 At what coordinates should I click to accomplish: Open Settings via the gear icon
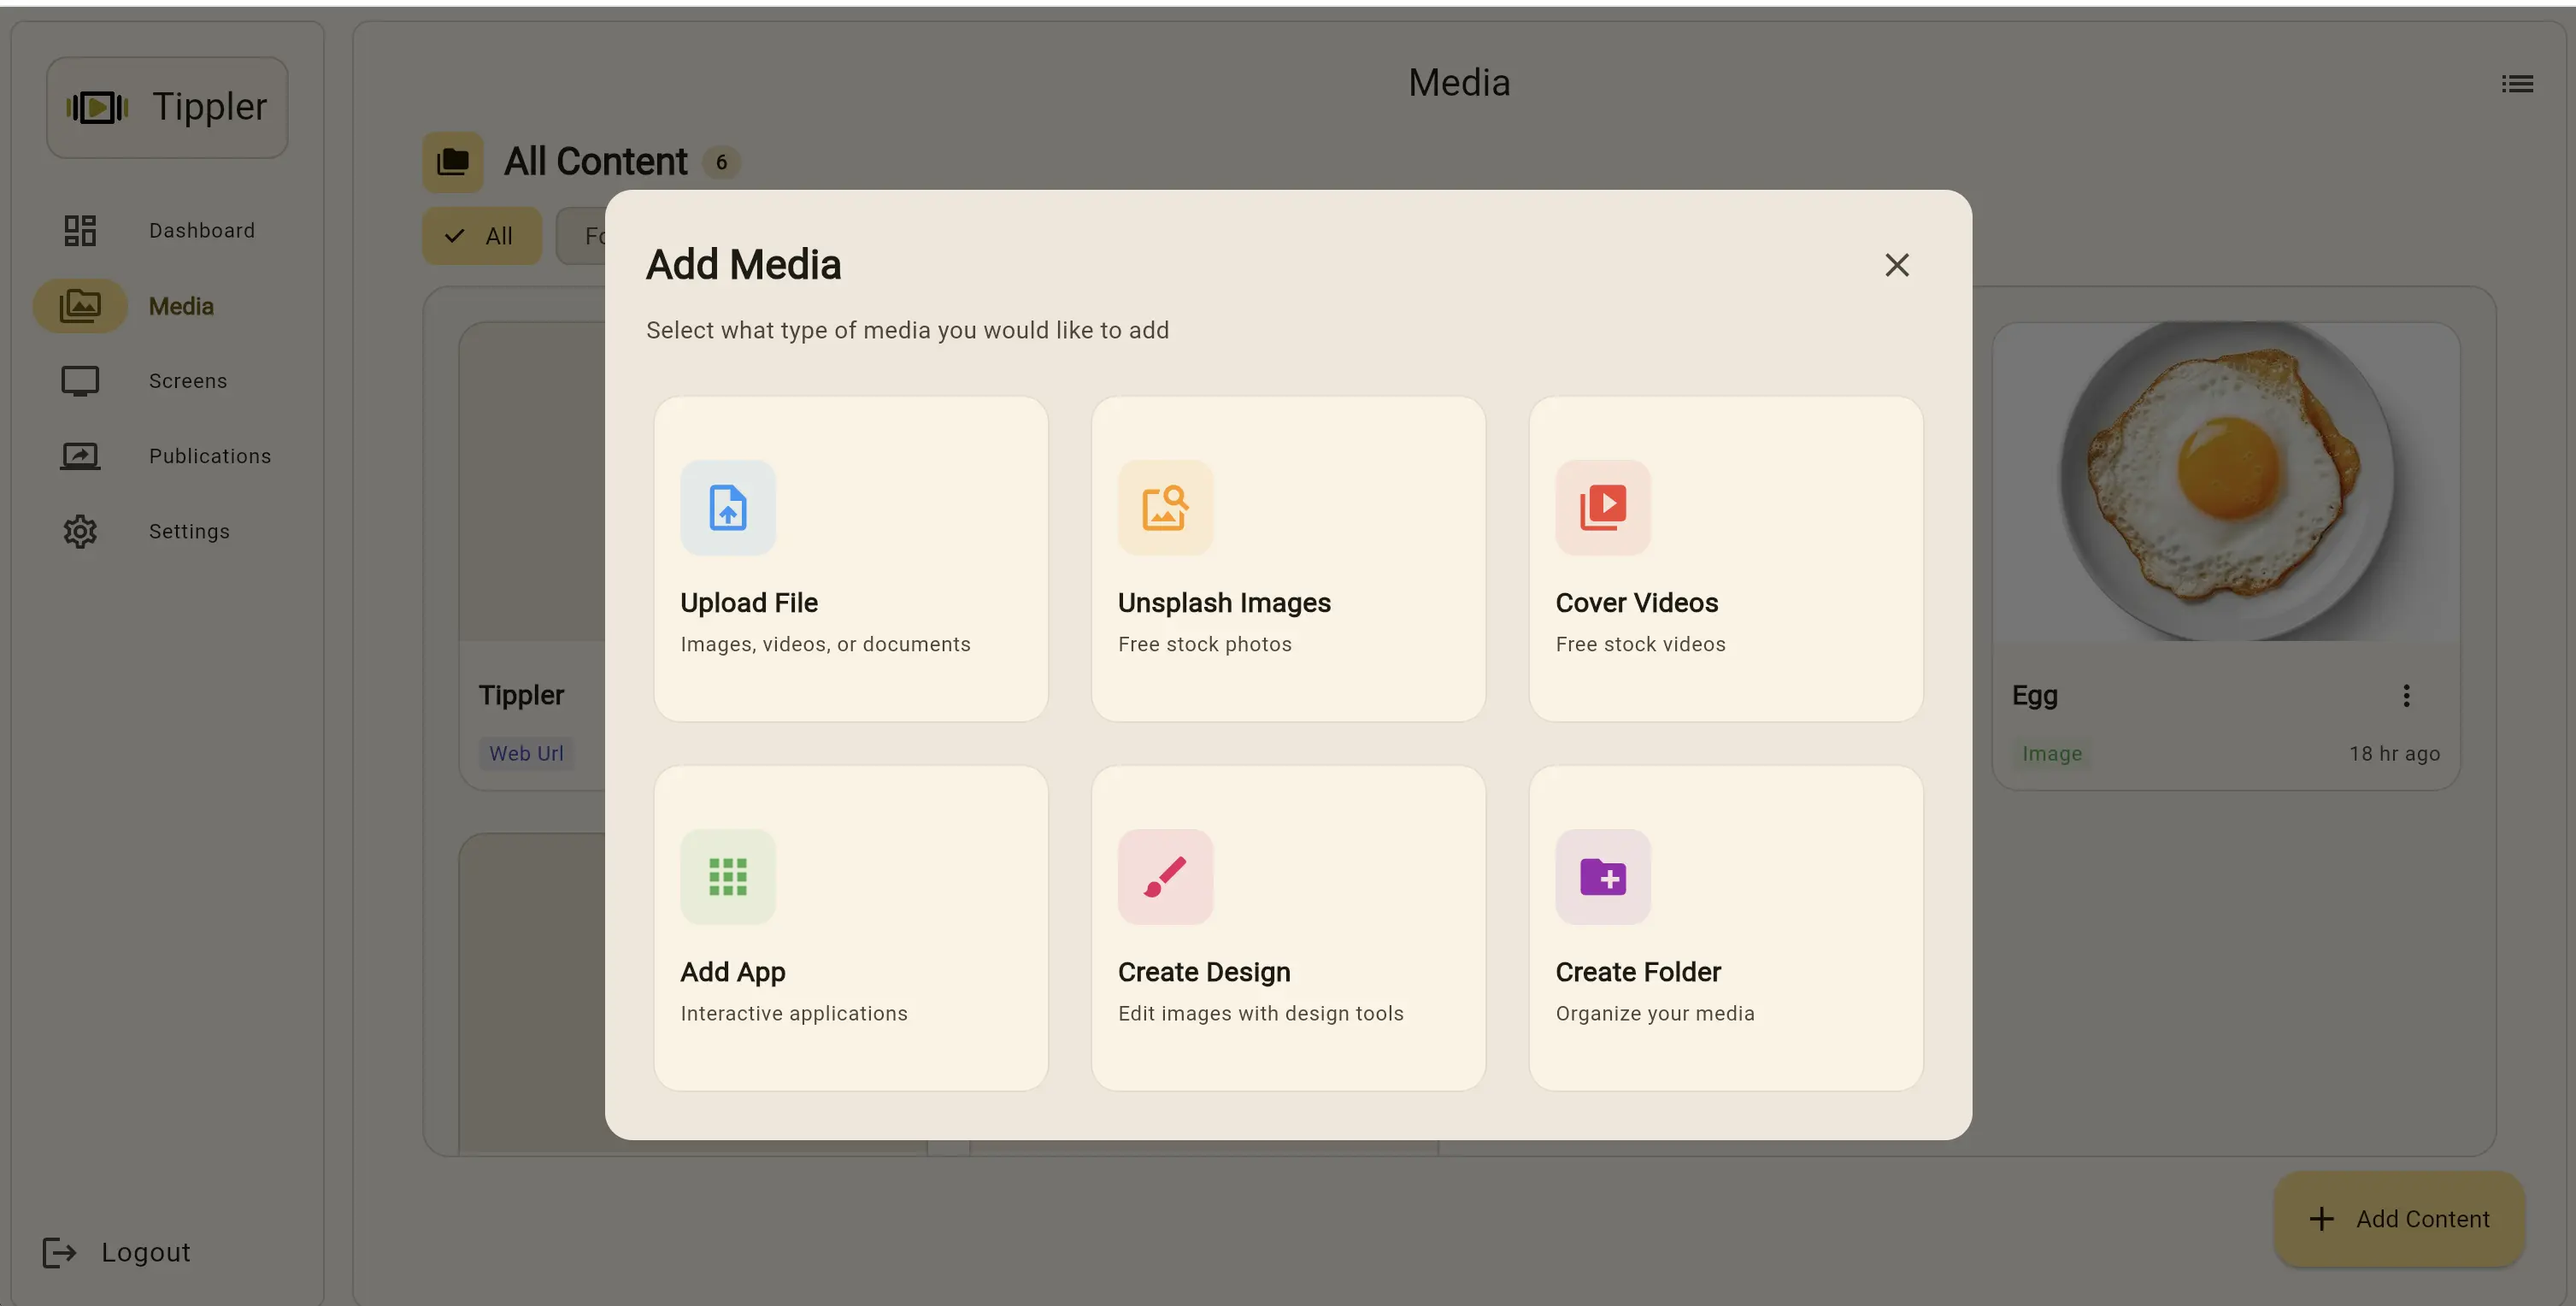[x=80, y=531]
